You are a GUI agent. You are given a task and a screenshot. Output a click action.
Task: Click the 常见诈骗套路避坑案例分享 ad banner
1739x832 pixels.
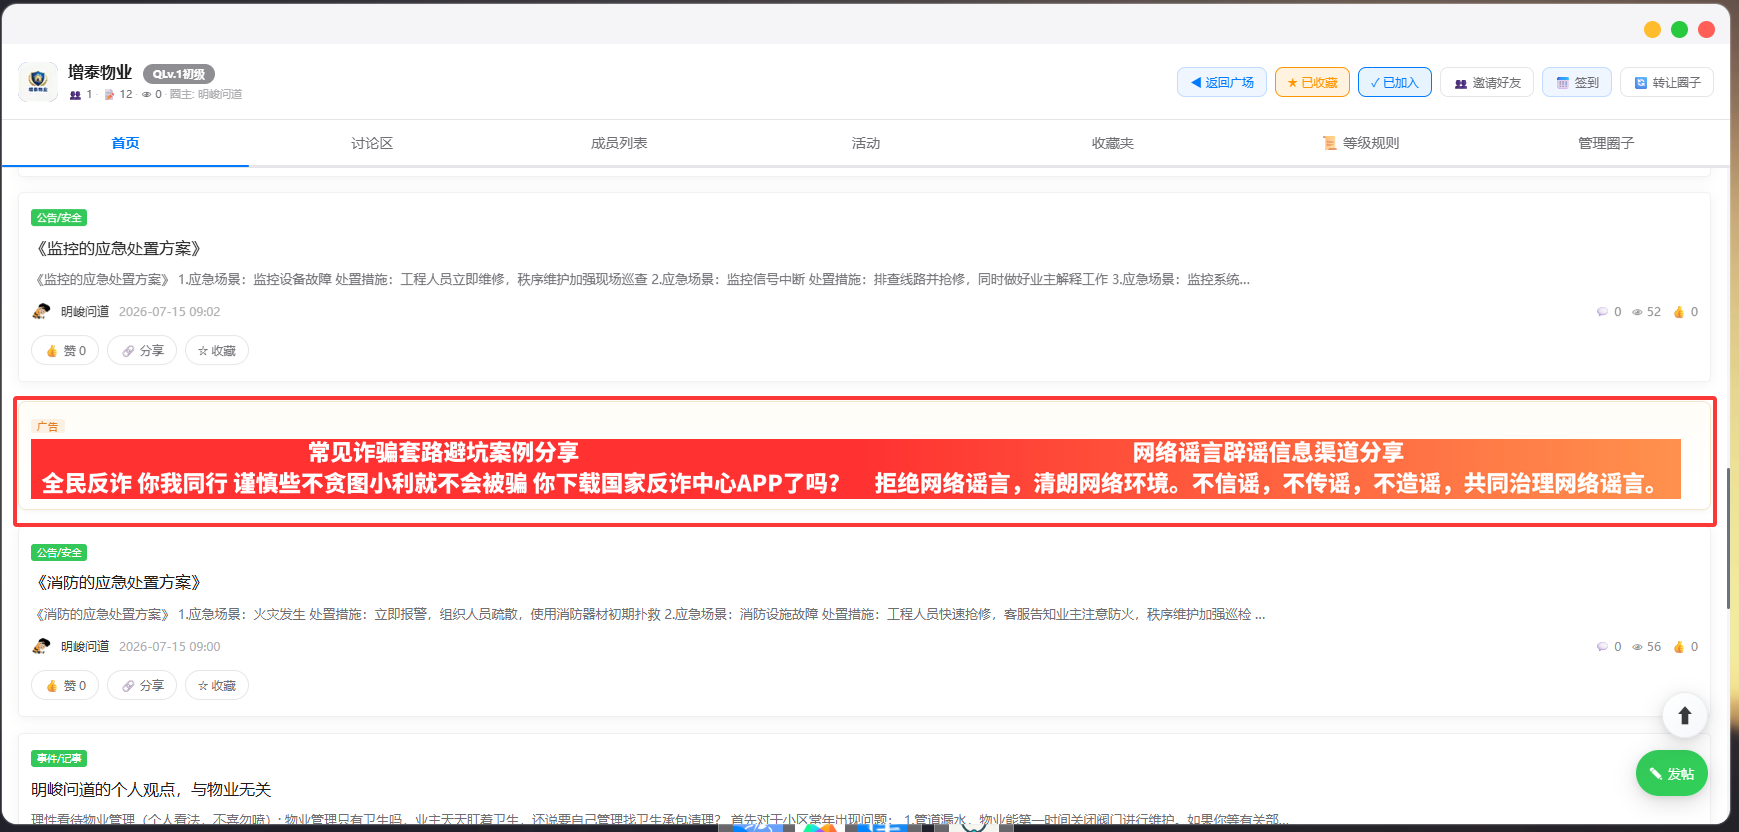point(441,468)
